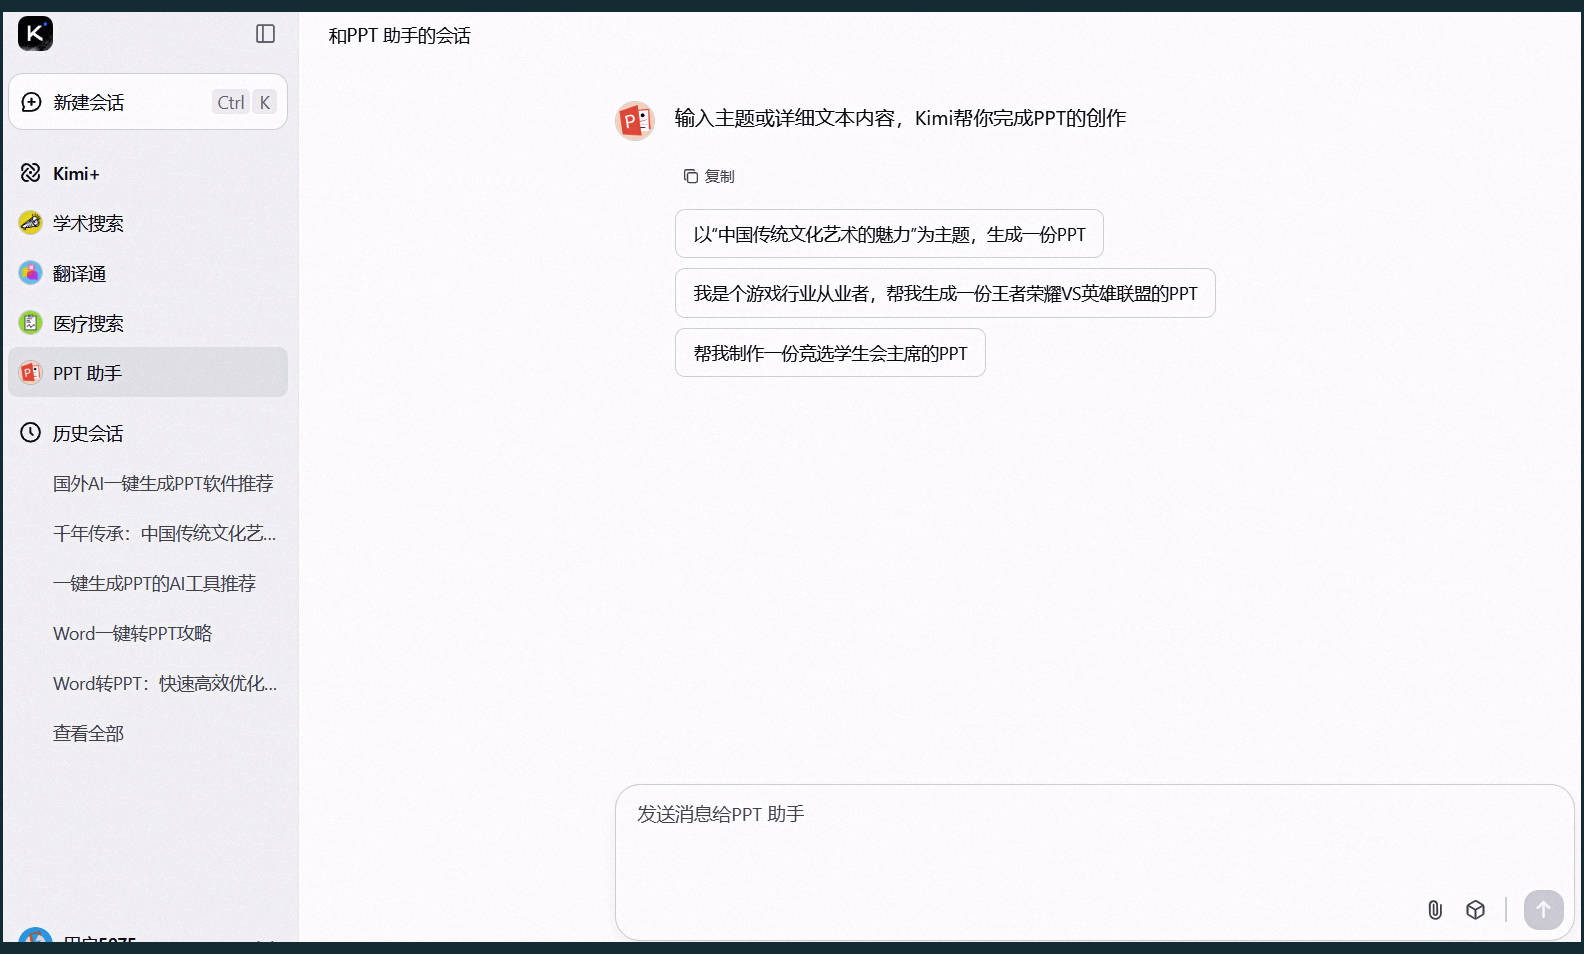Open history chat 一键生成PPT的AI工具推荐
The image size is (1584, 954).
(154, 584)
